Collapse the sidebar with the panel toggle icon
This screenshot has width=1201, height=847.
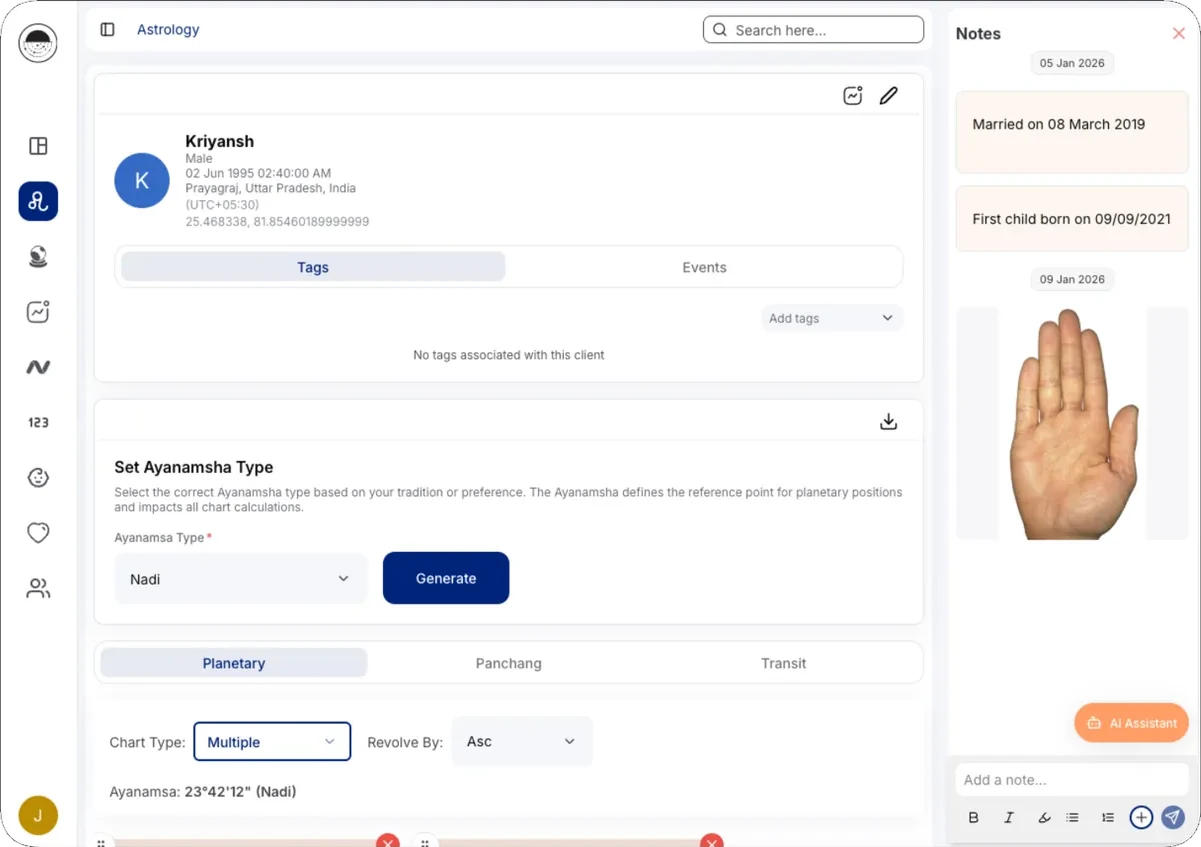[108, 30]
